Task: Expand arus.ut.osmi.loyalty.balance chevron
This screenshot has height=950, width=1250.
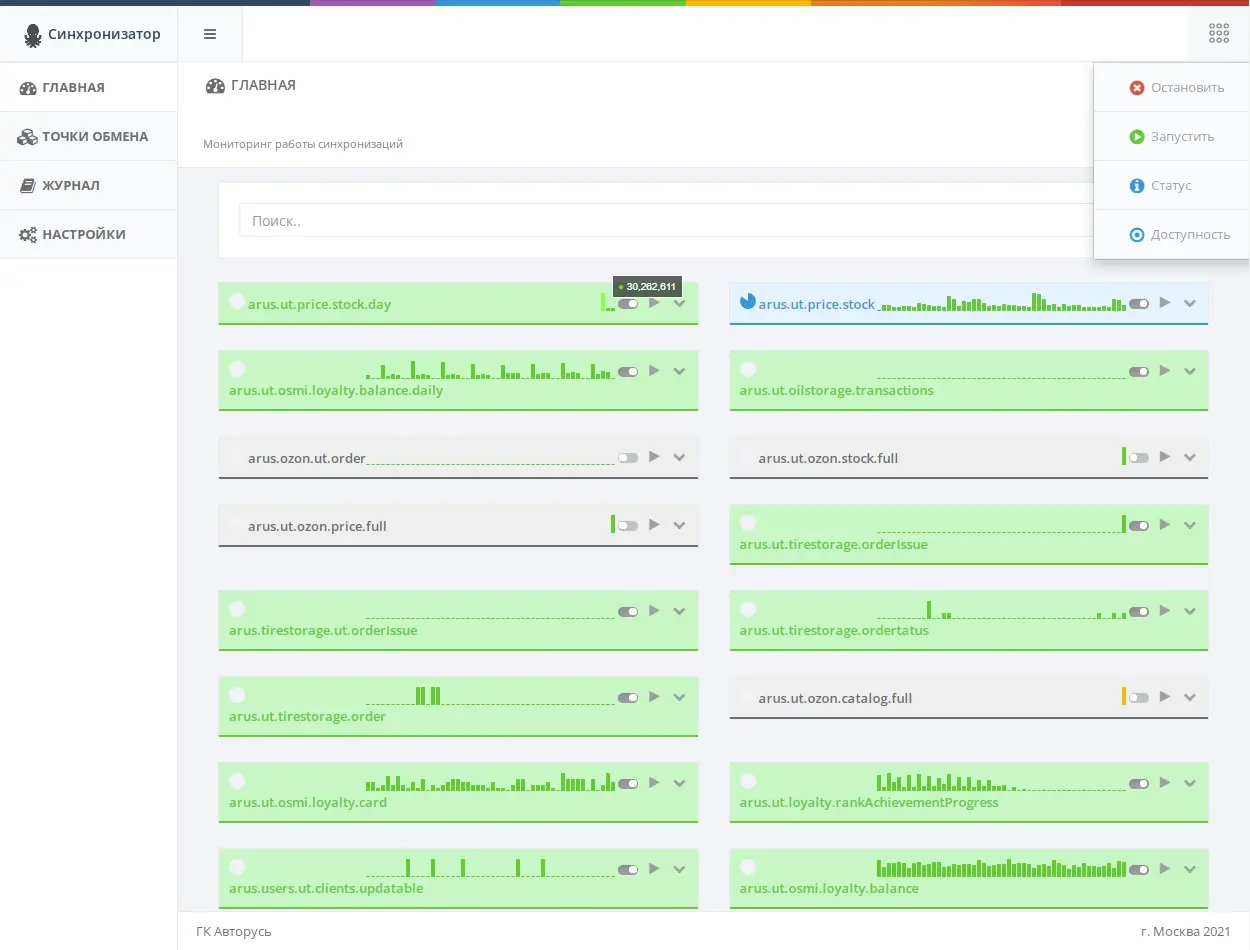Action: tap(1189, 869)
